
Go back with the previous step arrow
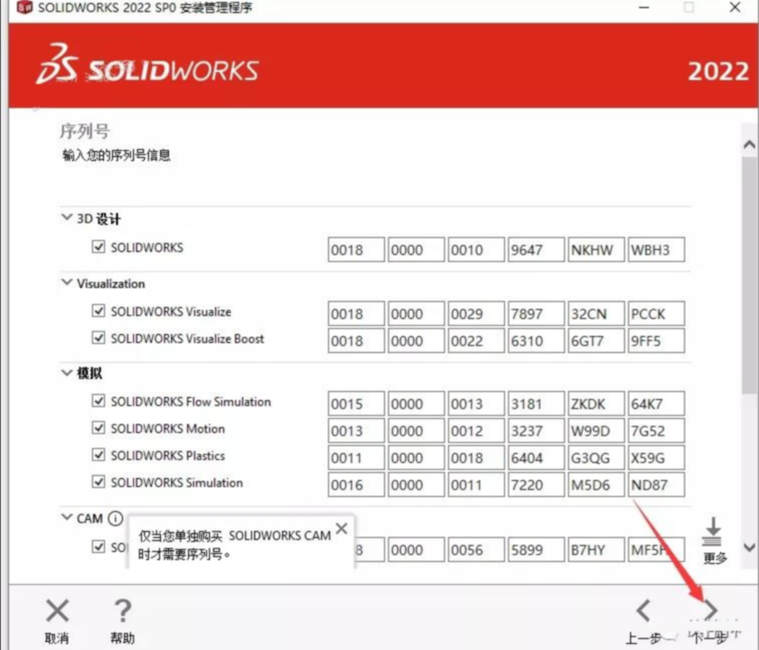(643, 610)
